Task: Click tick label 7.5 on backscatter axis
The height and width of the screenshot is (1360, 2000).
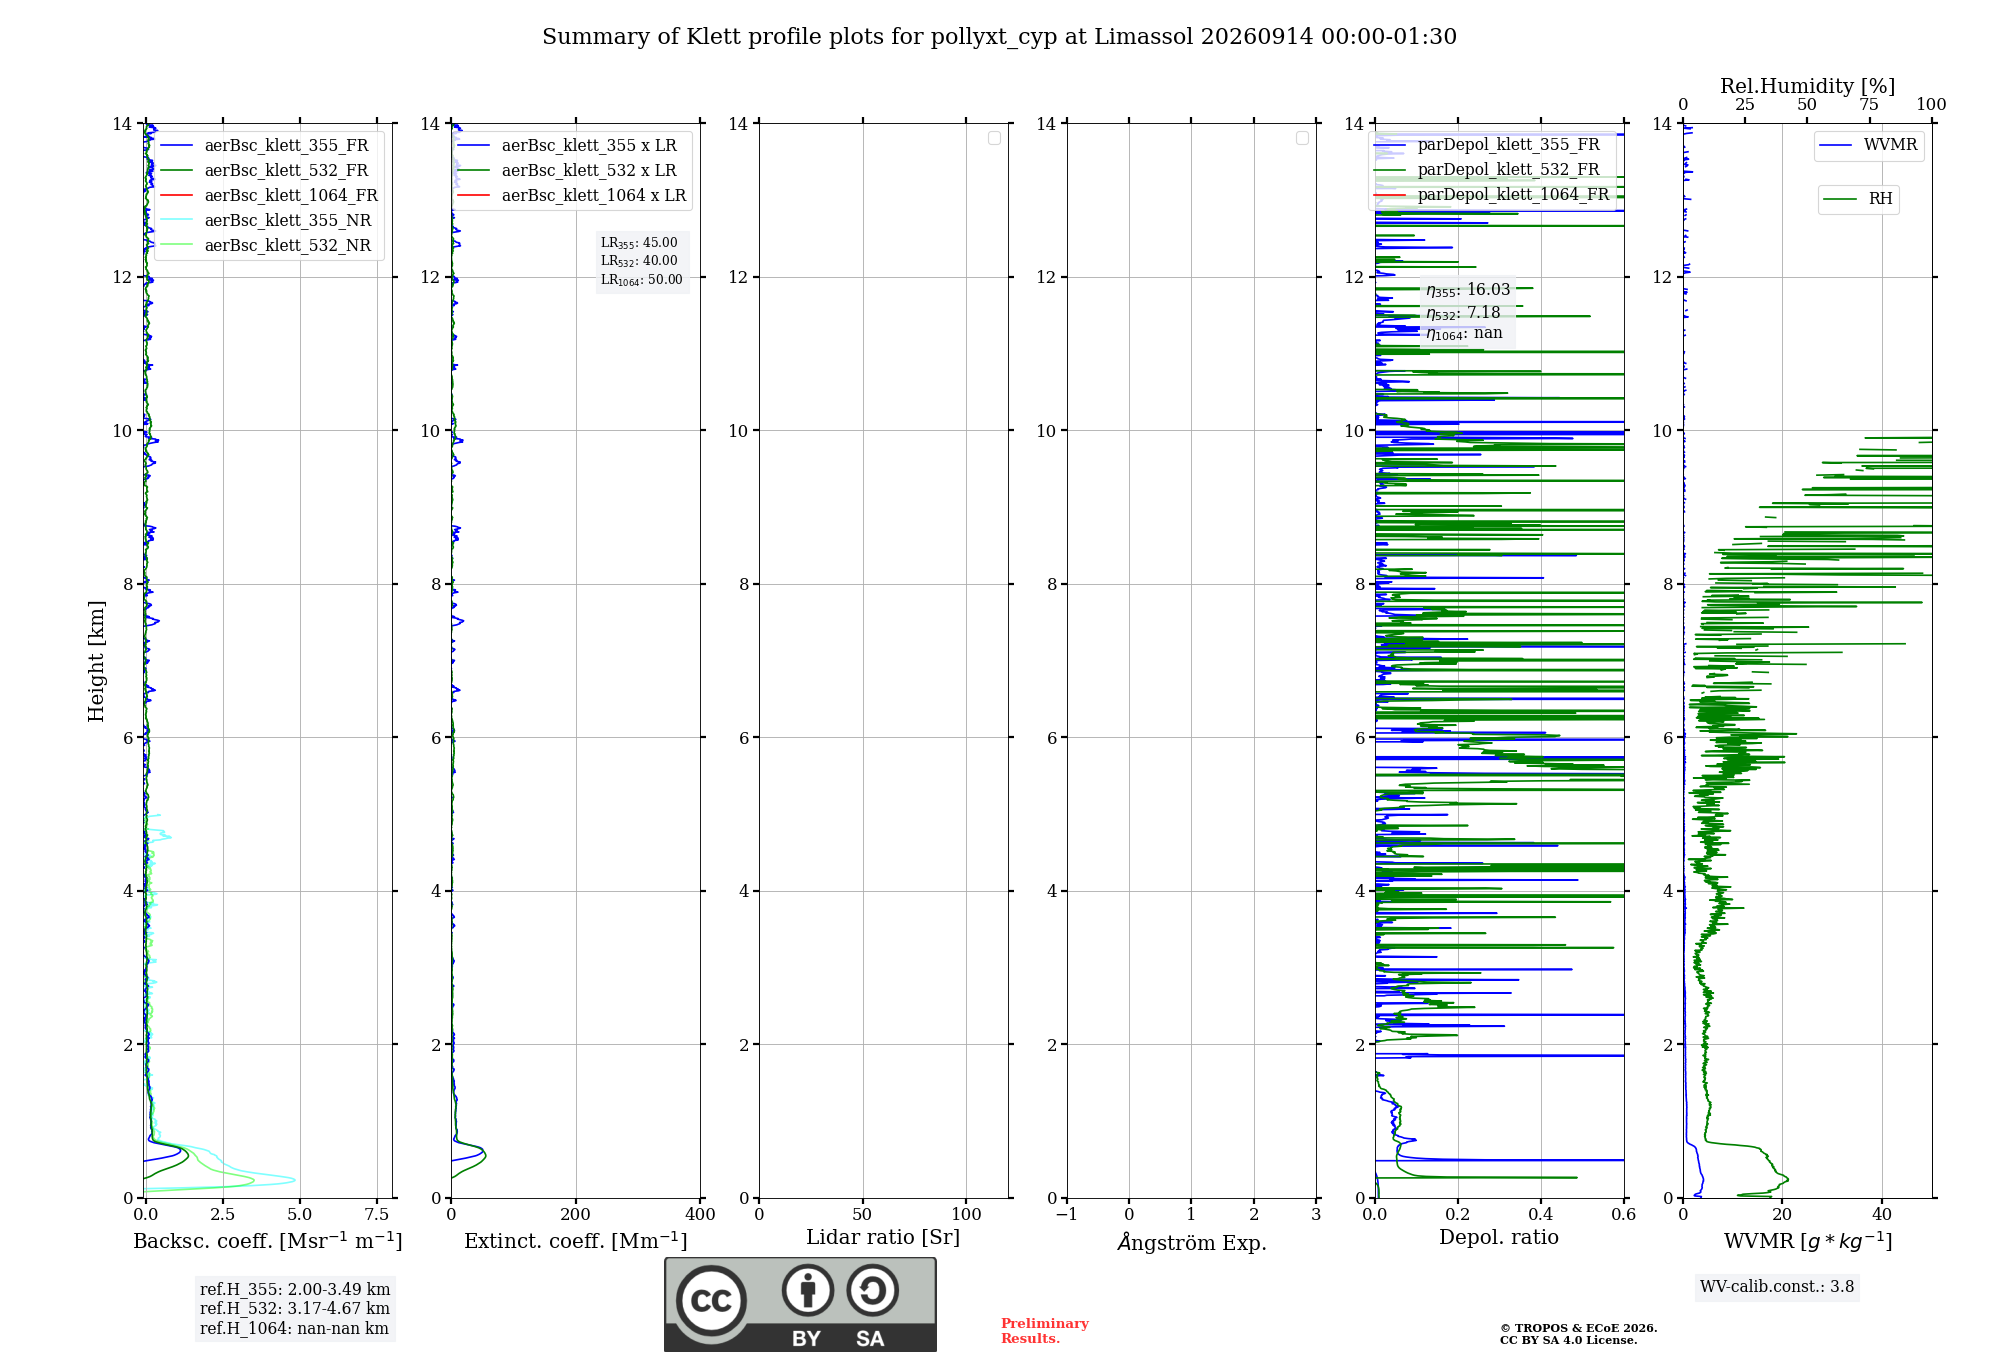Action: [x=377, y=1215]
